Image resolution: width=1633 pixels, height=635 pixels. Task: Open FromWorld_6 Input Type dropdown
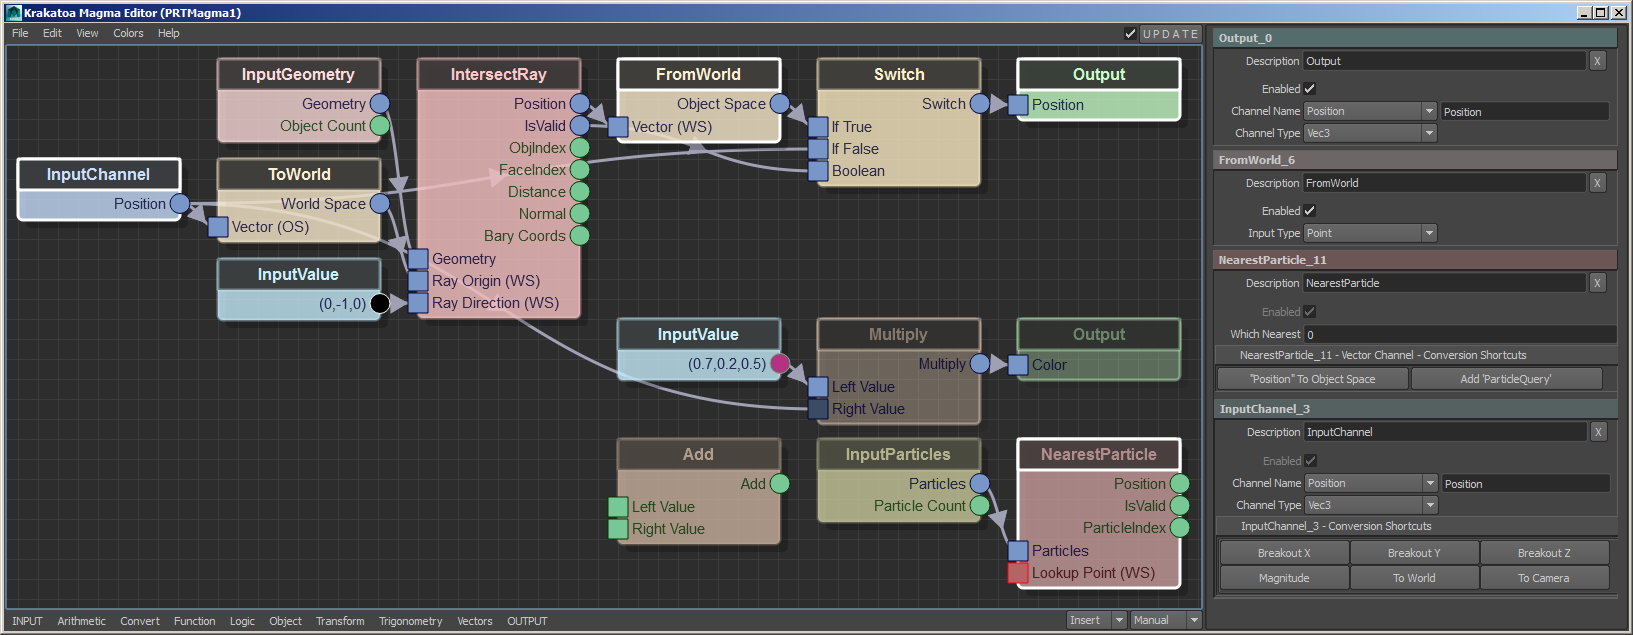1370,233
